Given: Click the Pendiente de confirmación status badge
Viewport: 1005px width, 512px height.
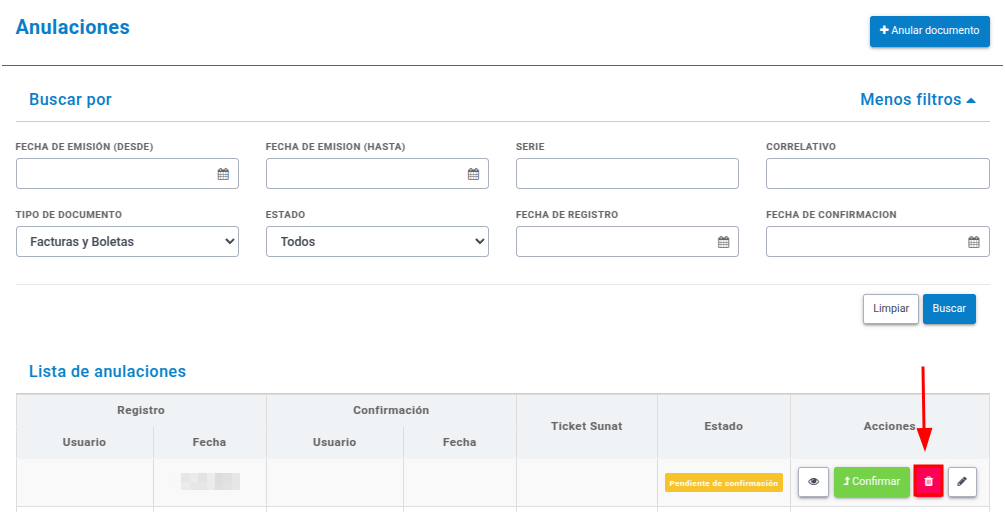Looking at the screenshot, I should [x=724, y=483].
